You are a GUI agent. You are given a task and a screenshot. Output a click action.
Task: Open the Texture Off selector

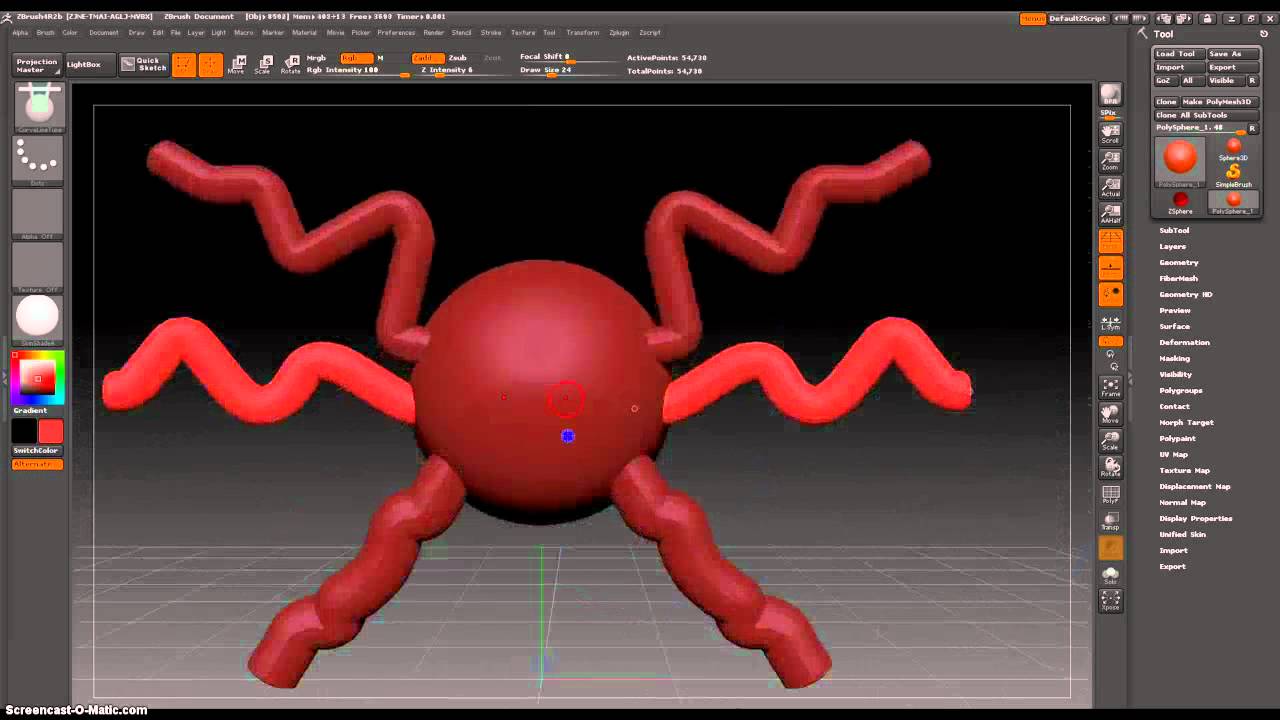pyautogui.click(x=39, y=268)
